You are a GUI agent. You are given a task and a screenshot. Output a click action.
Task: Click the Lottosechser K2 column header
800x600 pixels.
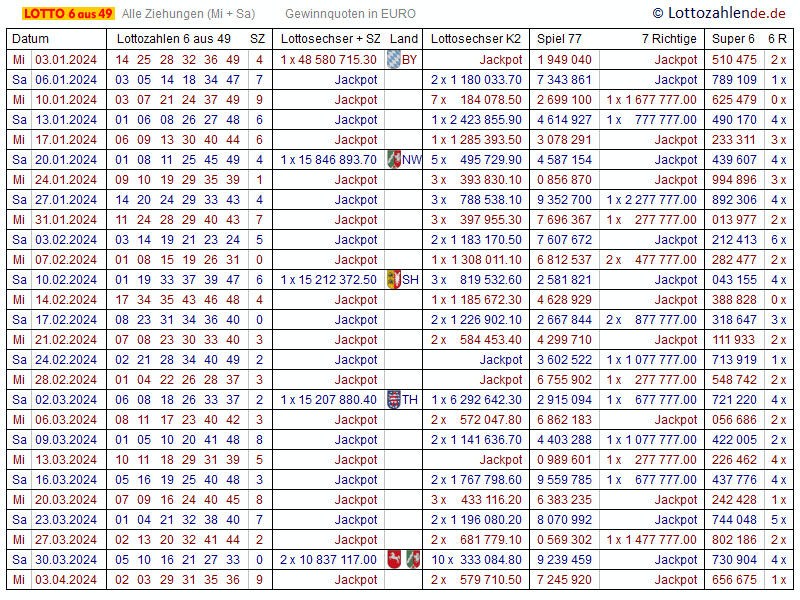click(475, 38)
